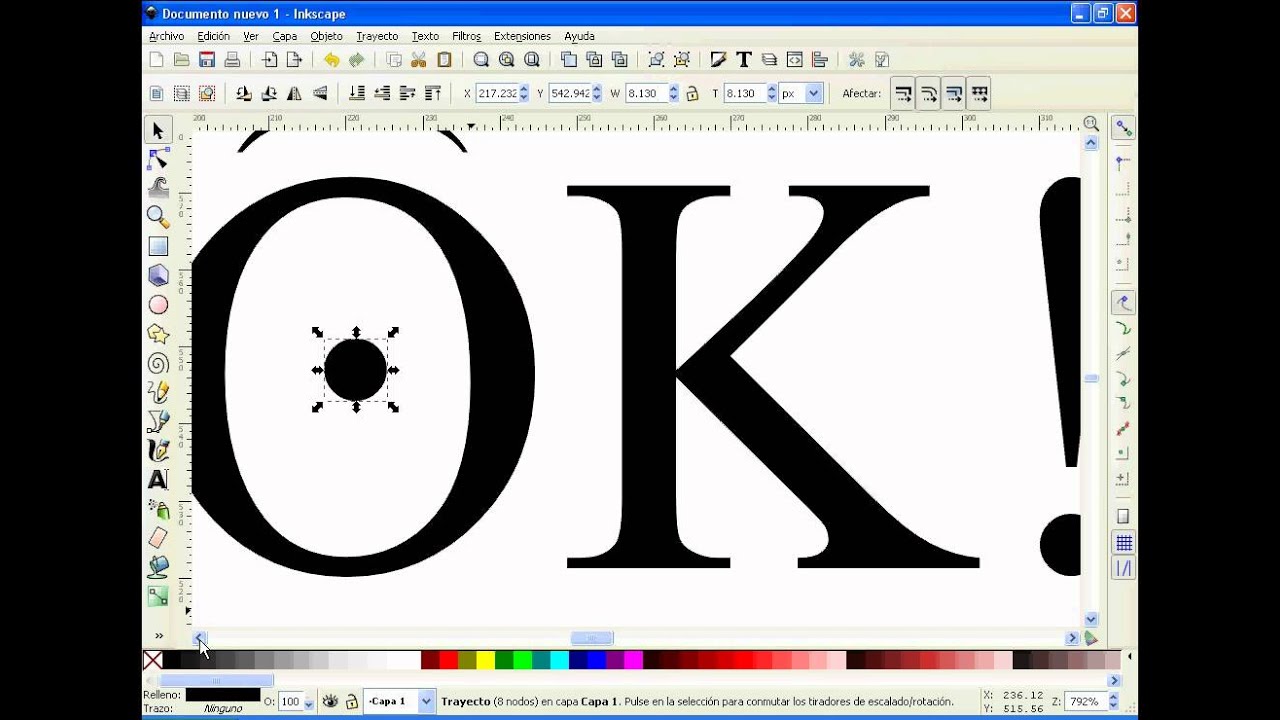This screenshot has height=720, width=1280.
Task: Click the Relleno black fill indicator
Action: tap(222, 694)
